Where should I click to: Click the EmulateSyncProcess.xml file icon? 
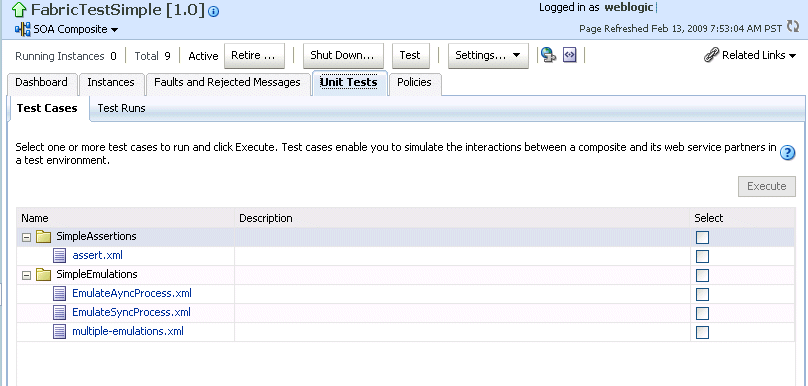coord(60,313)
